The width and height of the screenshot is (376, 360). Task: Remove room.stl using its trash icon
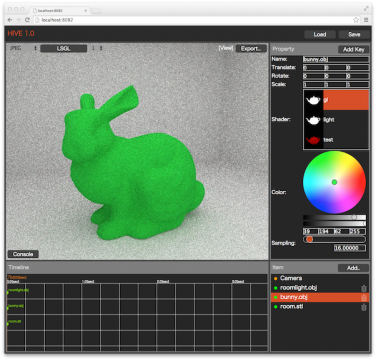click(x=364, y=307)
